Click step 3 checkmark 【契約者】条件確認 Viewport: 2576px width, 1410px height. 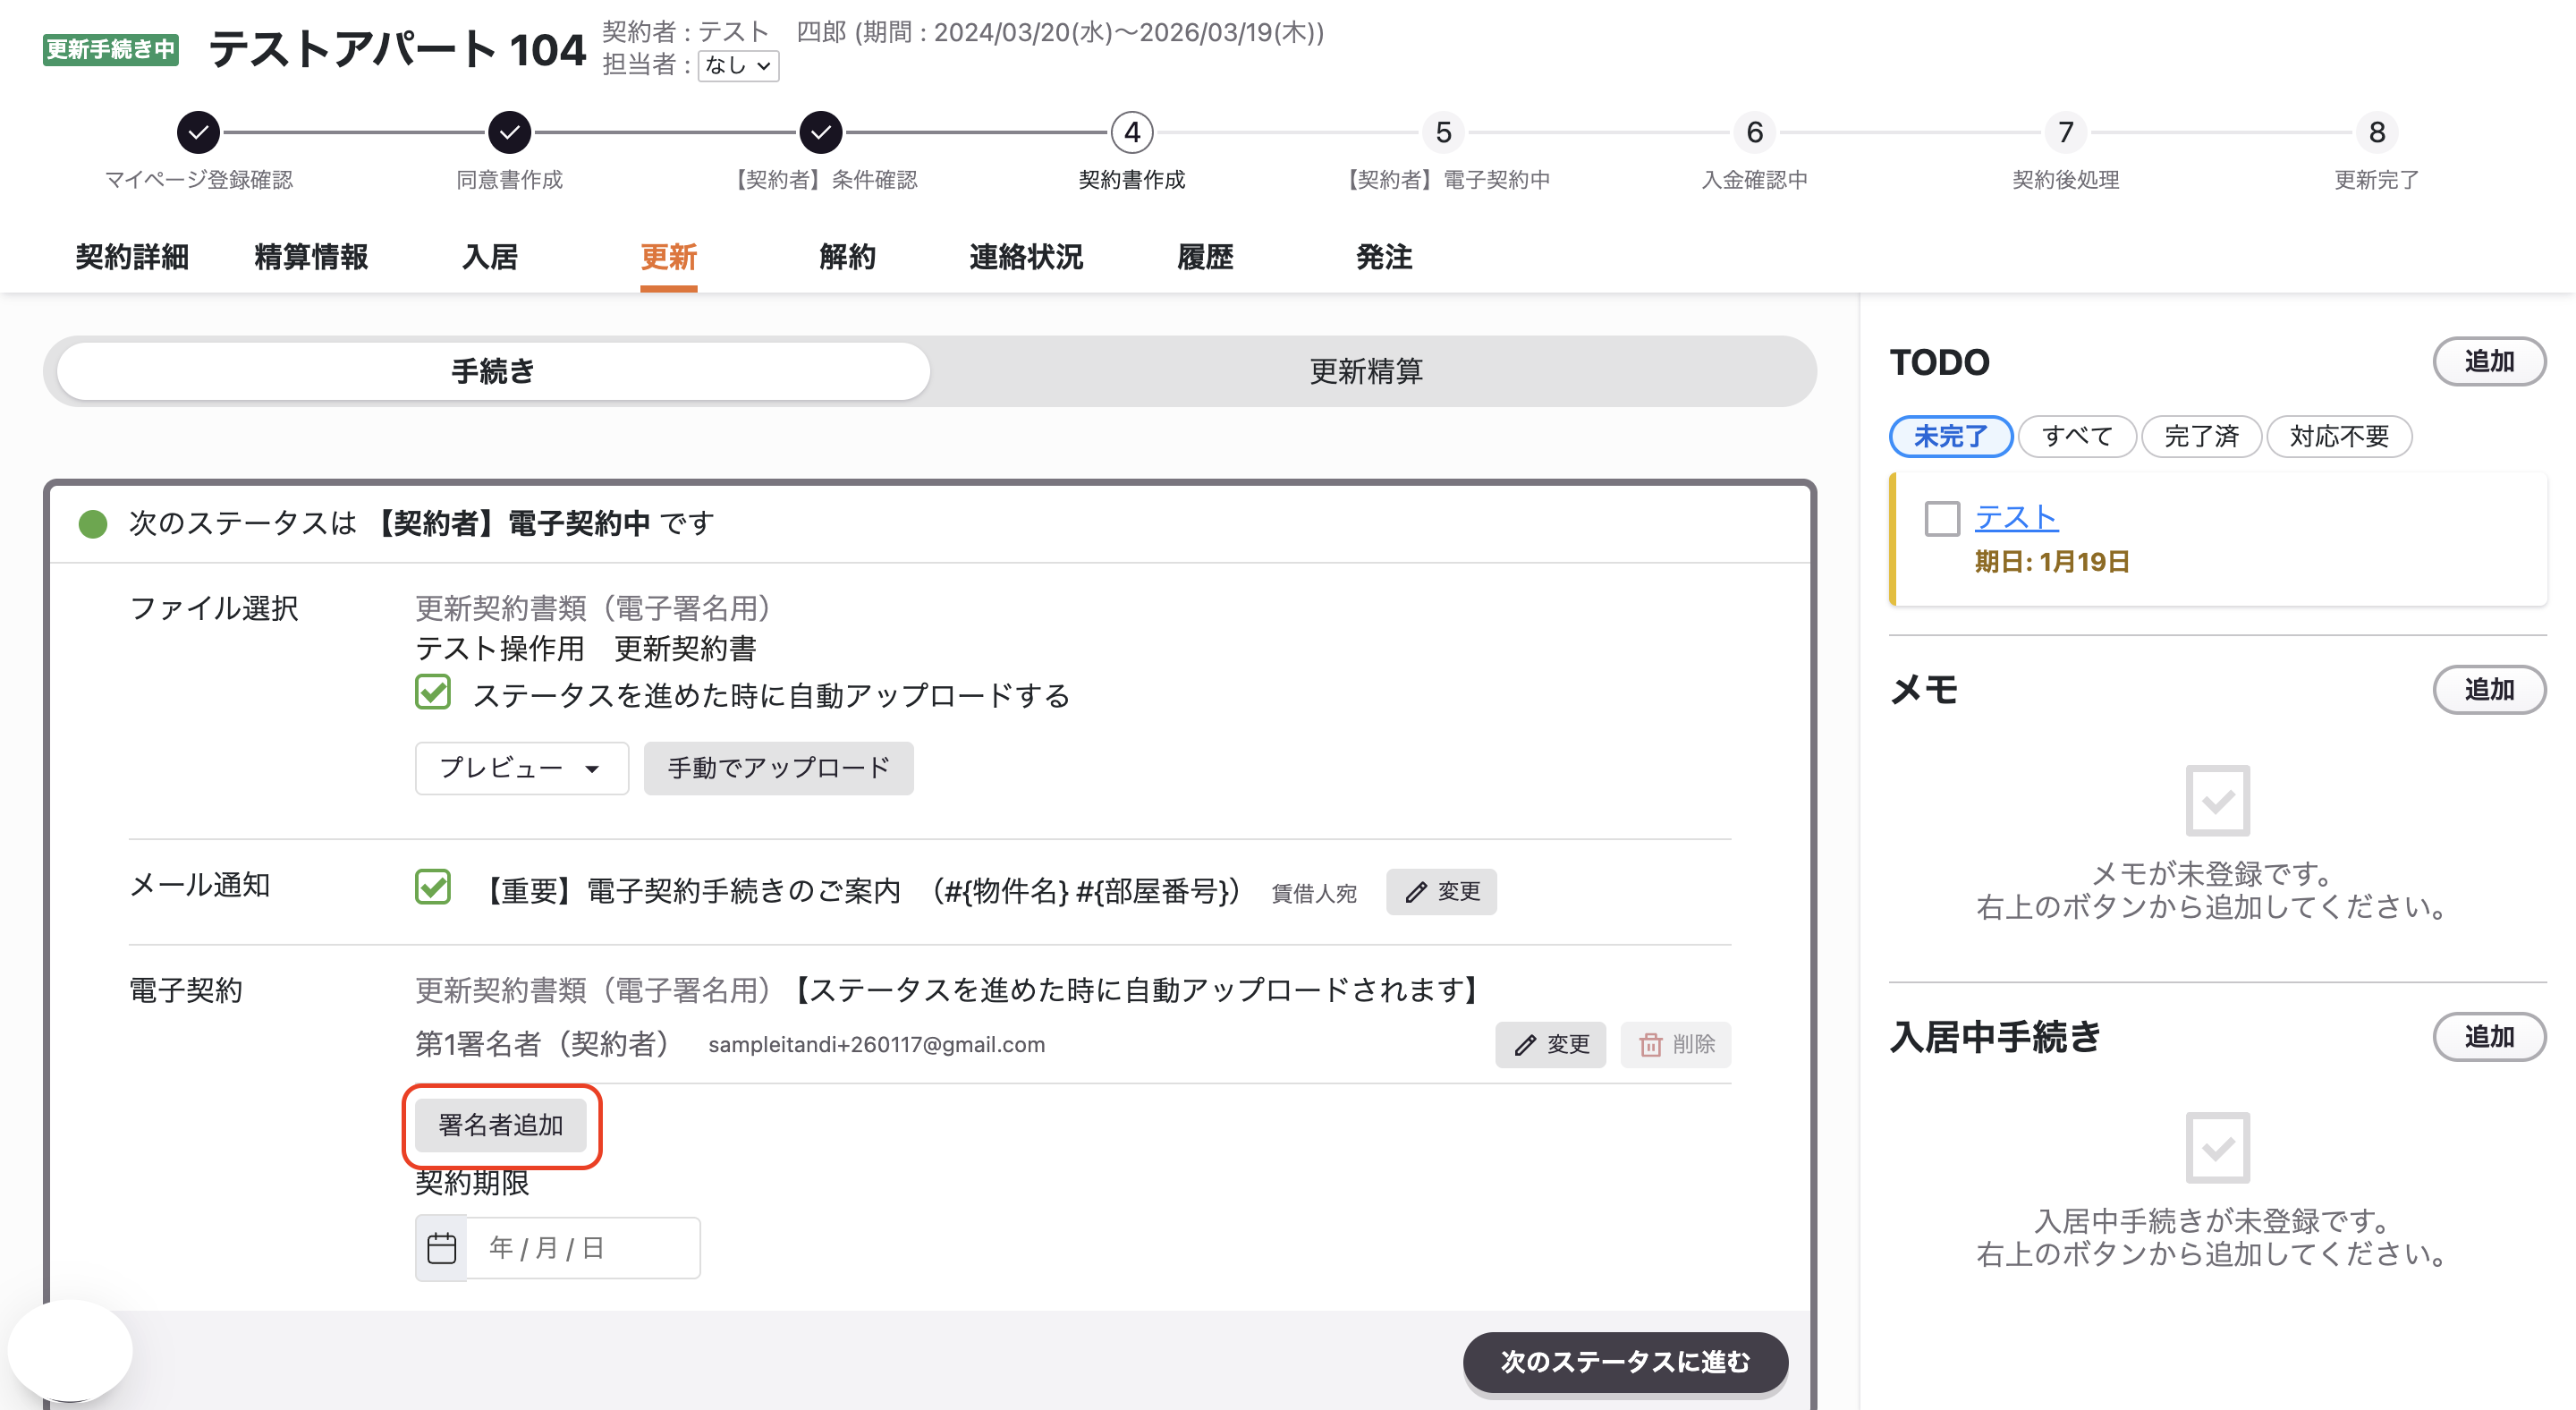[x=820, y=132]
